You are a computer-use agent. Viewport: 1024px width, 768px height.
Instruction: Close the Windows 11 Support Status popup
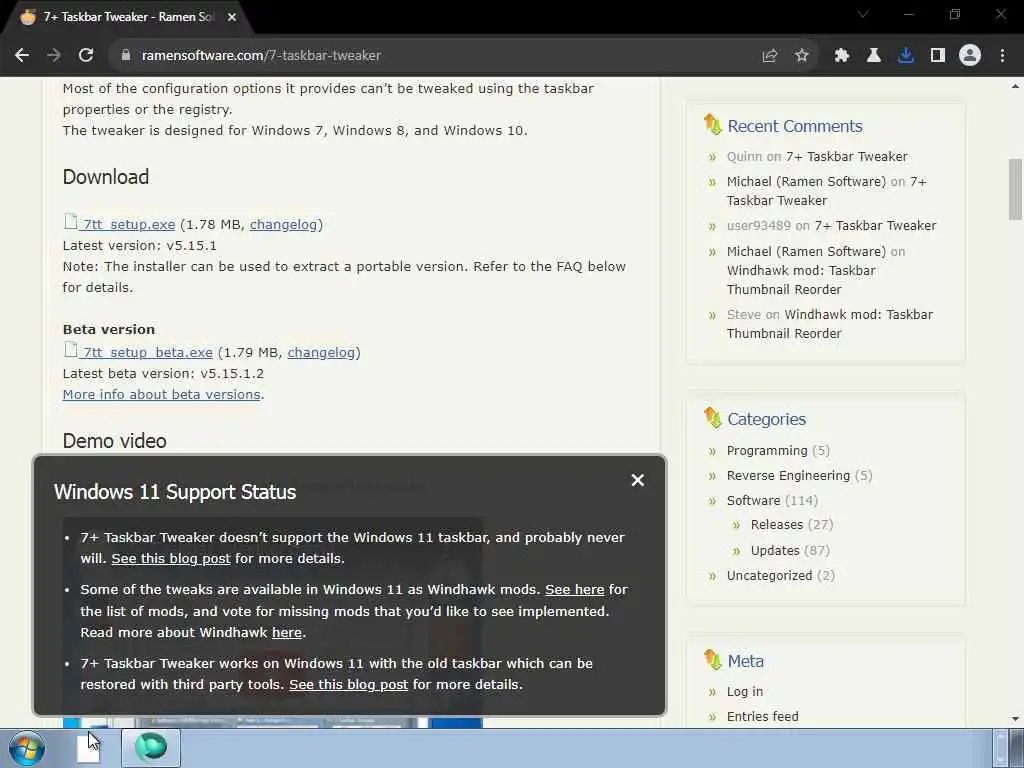pos(638,481)
